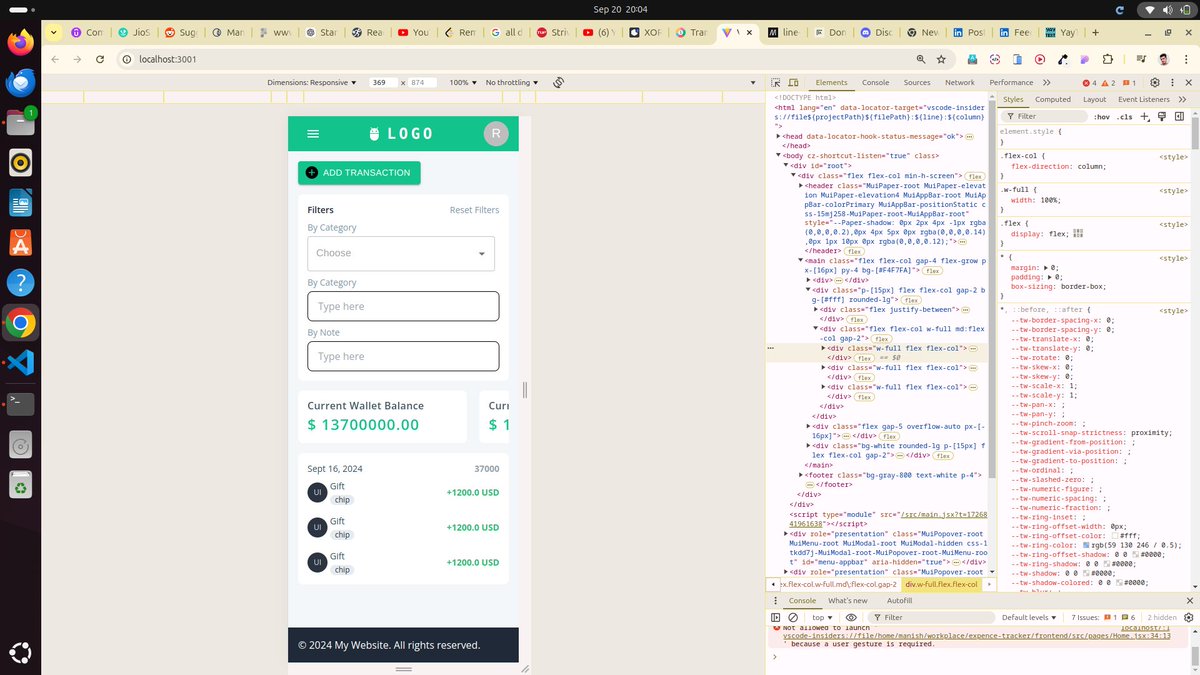Toggle the device toolbar icon in DevTools
Screen dimensions: 1200x675
coord(795,83)
